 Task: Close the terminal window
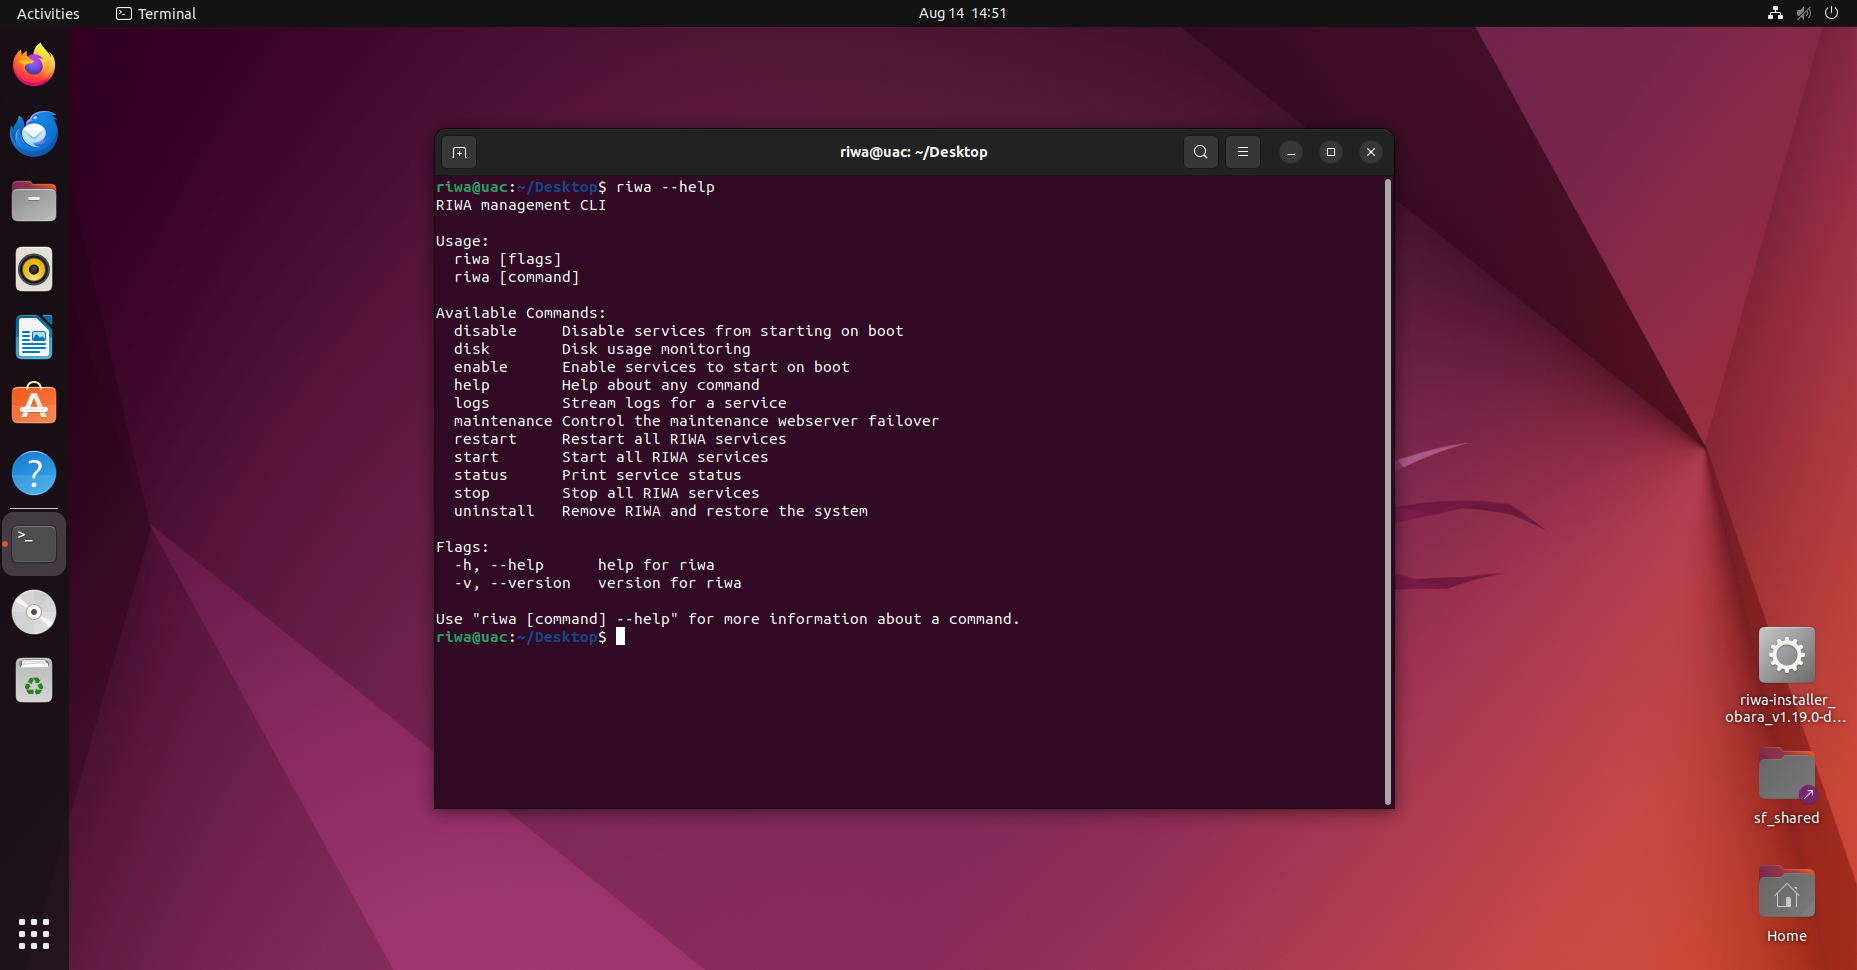point(1371,152)
